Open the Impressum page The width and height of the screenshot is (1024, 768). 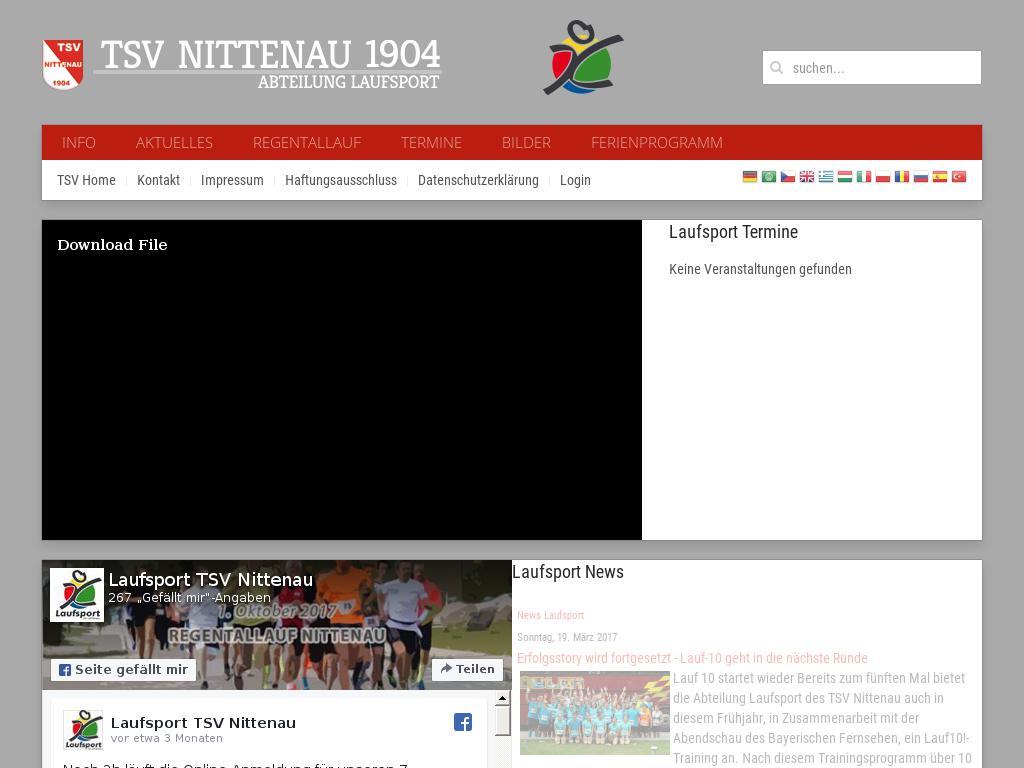[x=232, y=180]
